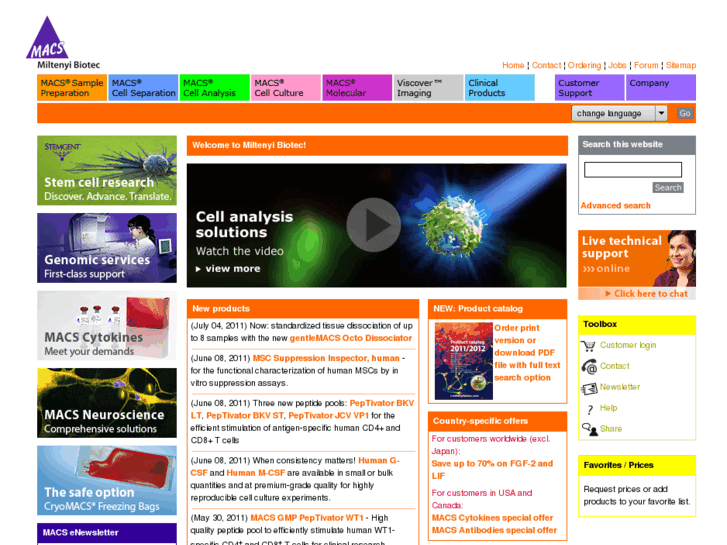Click the Click here to chat link

646,294
